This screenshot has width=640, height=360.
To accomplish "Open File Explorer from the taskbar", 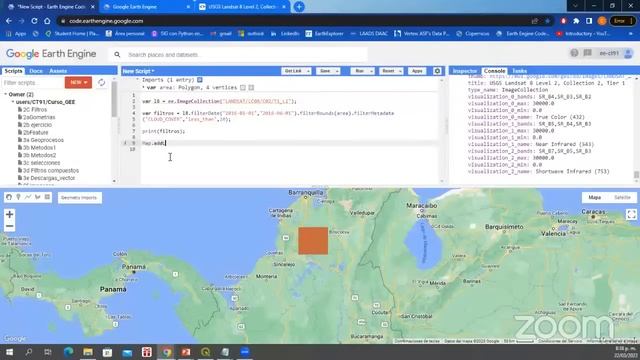I will click(x=88, y=352).
